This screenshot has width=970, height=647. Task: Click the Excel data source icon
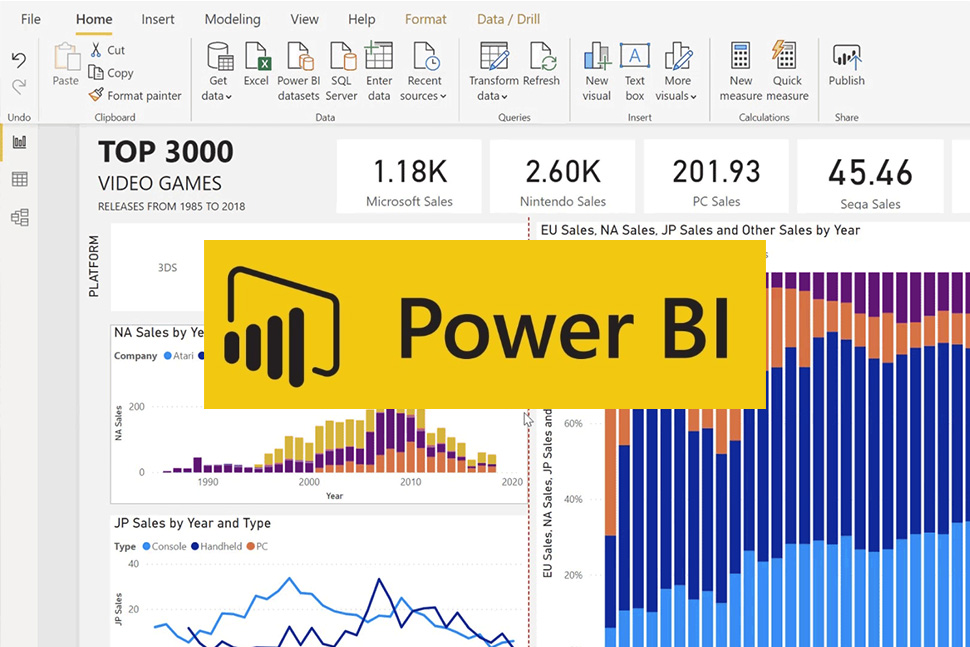(256, 57)
